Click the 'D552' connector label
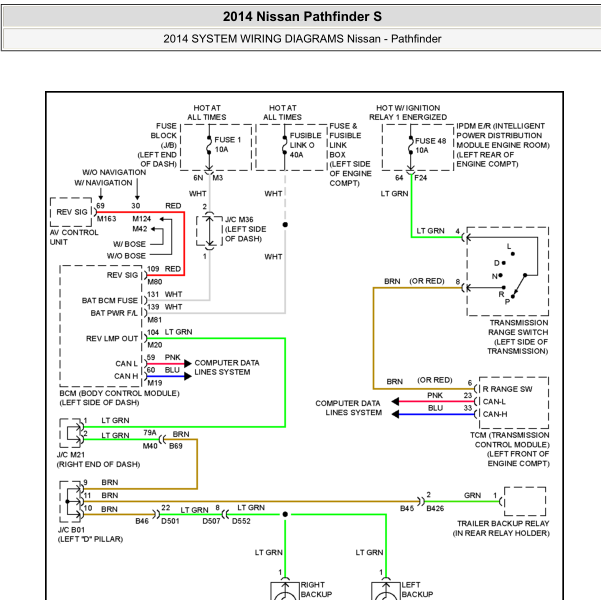This screenshot has width=601, height=600. coord(241,521)
